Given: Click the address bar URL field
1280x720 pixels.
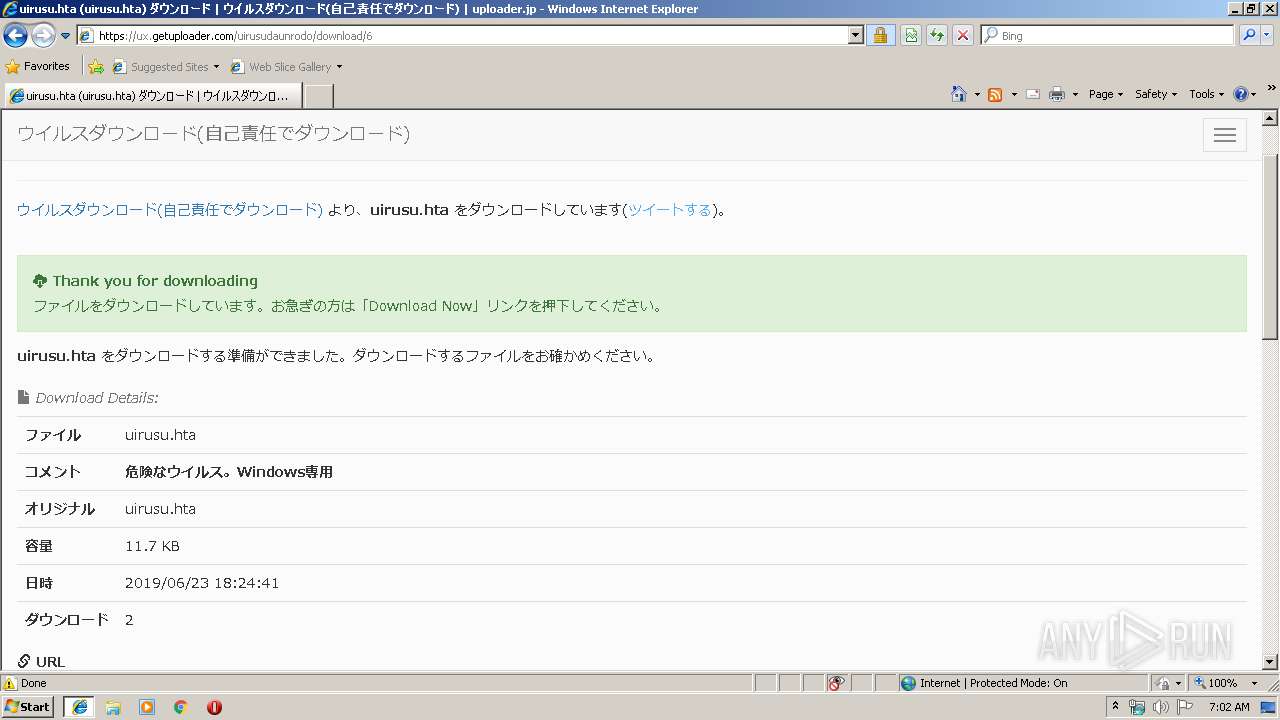Looking at the screenshot, I should [462, 35].
